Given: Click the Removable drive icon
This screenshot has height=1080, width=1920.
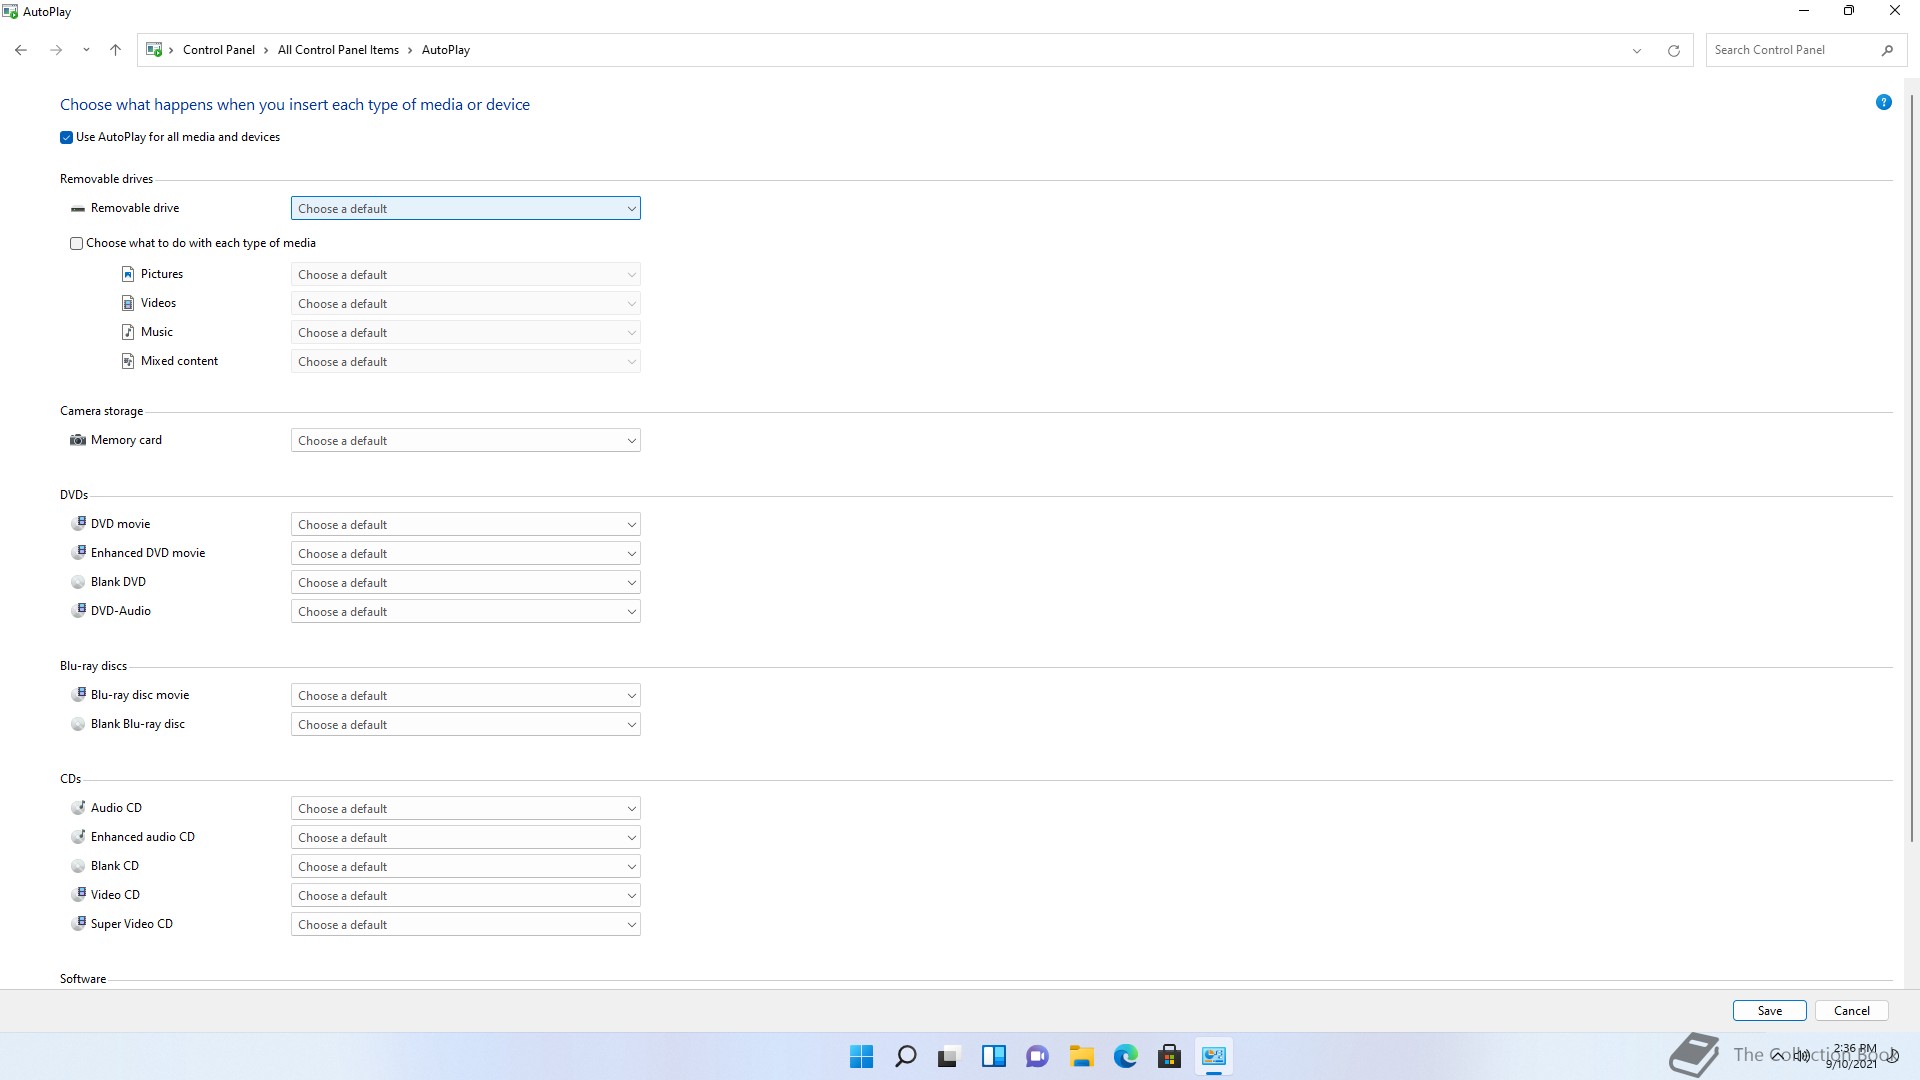Looking at the screenshot, I should pos(78,209).
